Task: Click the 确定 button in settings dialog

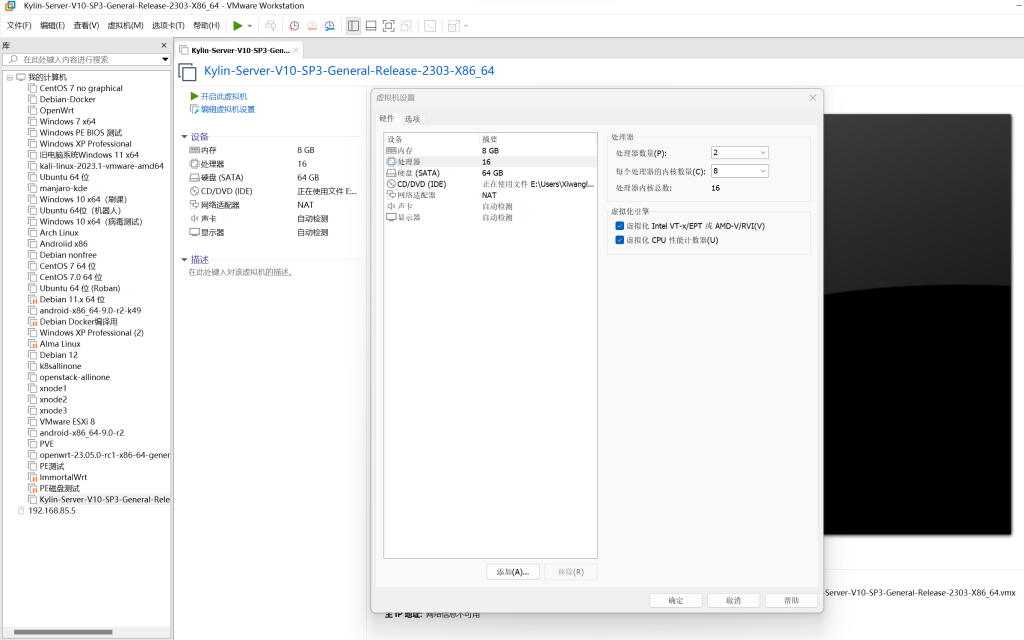Action: tap(676, 600)
